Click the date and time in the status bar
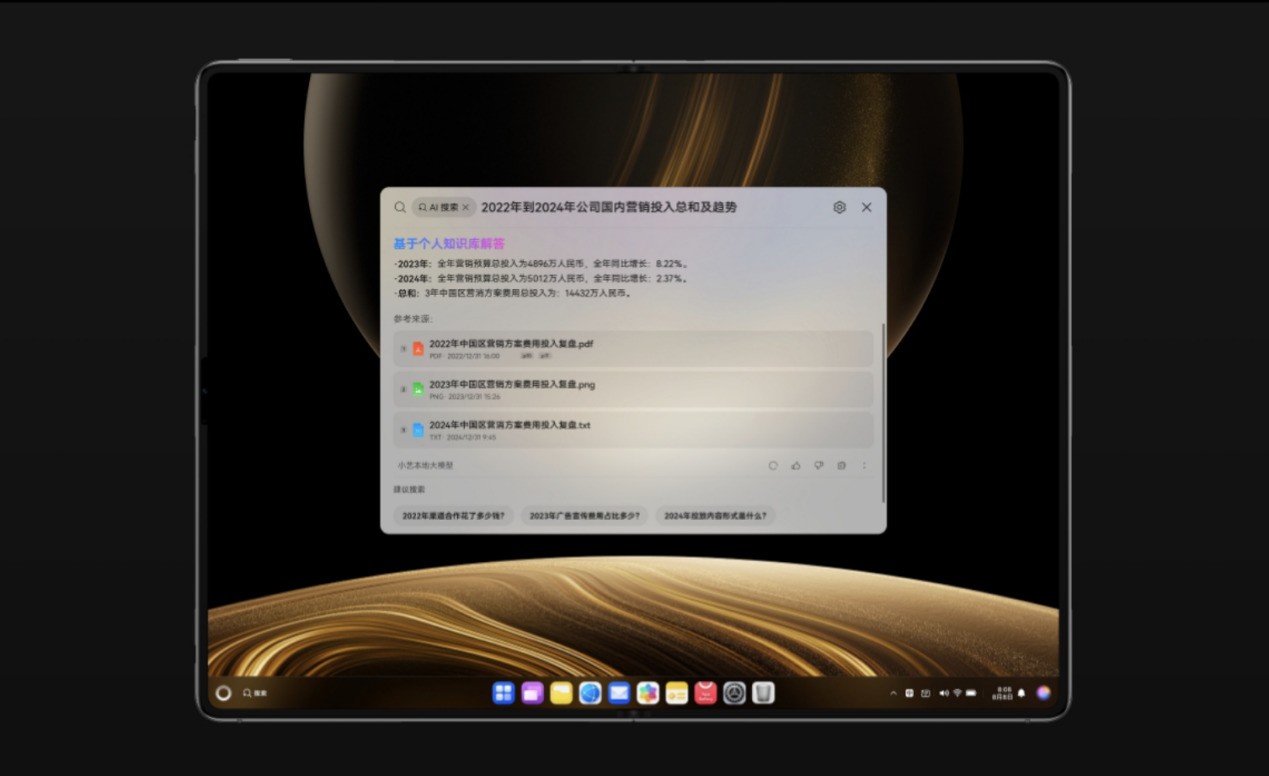The height and width of the screenshot is (776, 1269). pos(1003,692)
